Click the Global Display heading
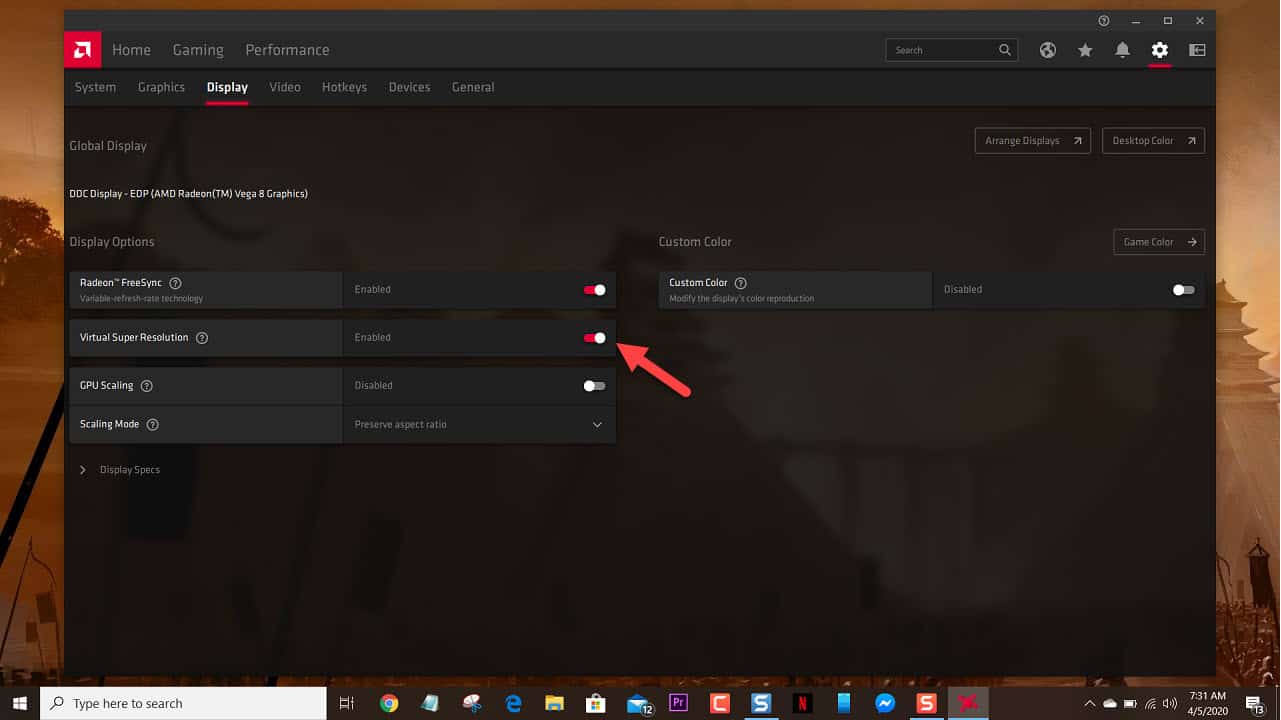Image resolution: width=1281 pixels, height=720 pixels. click(108, 146)
